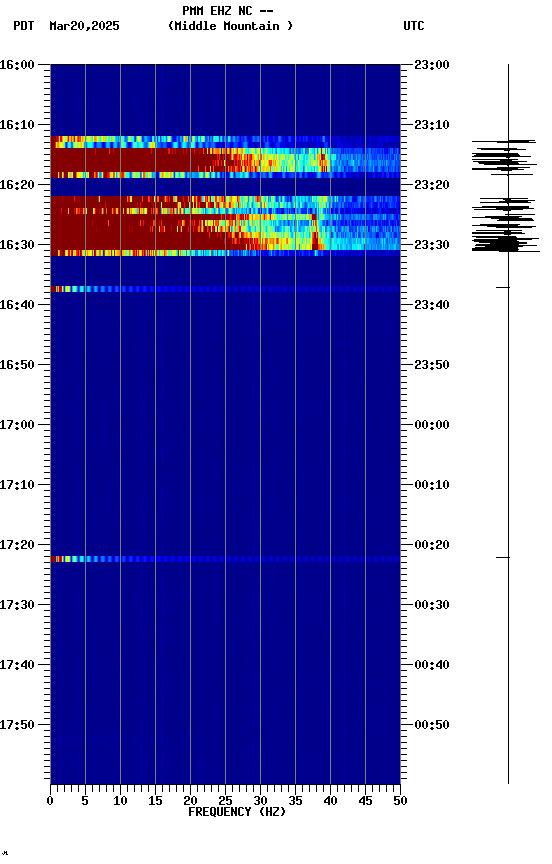The image size is (552, 864).
Task: Click the 00:20 UTC time label
Action: (x=432, y=545)
